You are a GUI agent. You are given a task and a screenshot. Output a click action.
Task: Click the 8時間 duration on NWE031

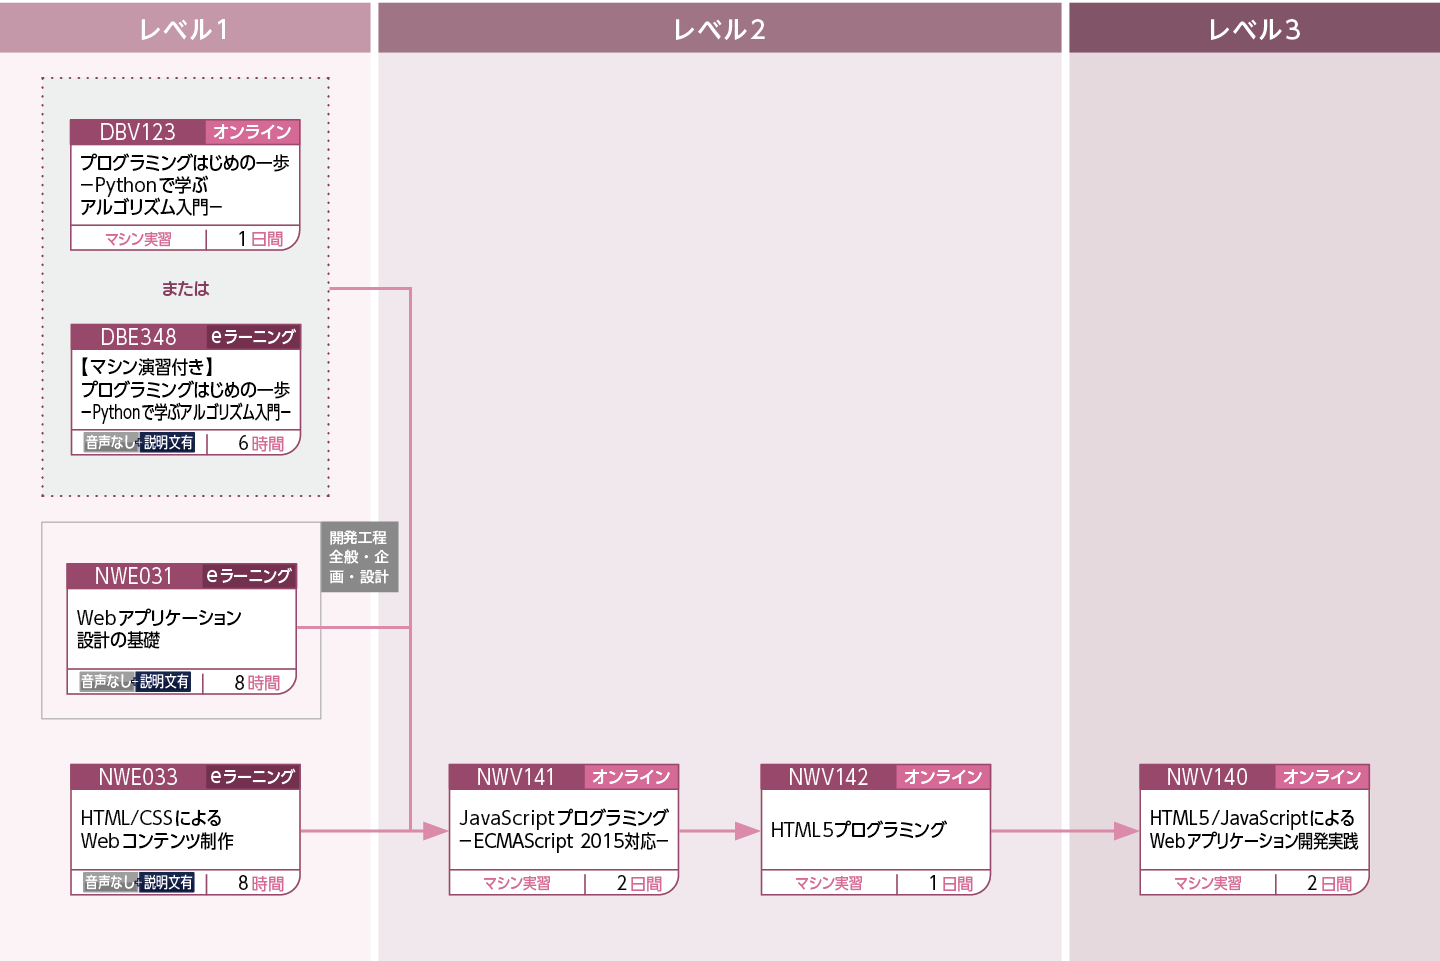257,683
